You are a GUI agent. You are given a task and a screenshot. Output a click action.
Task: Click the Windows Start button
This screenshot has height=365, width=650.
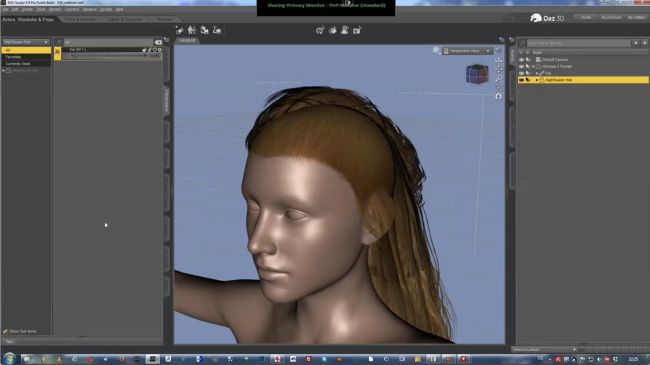[x=9, y=358]
